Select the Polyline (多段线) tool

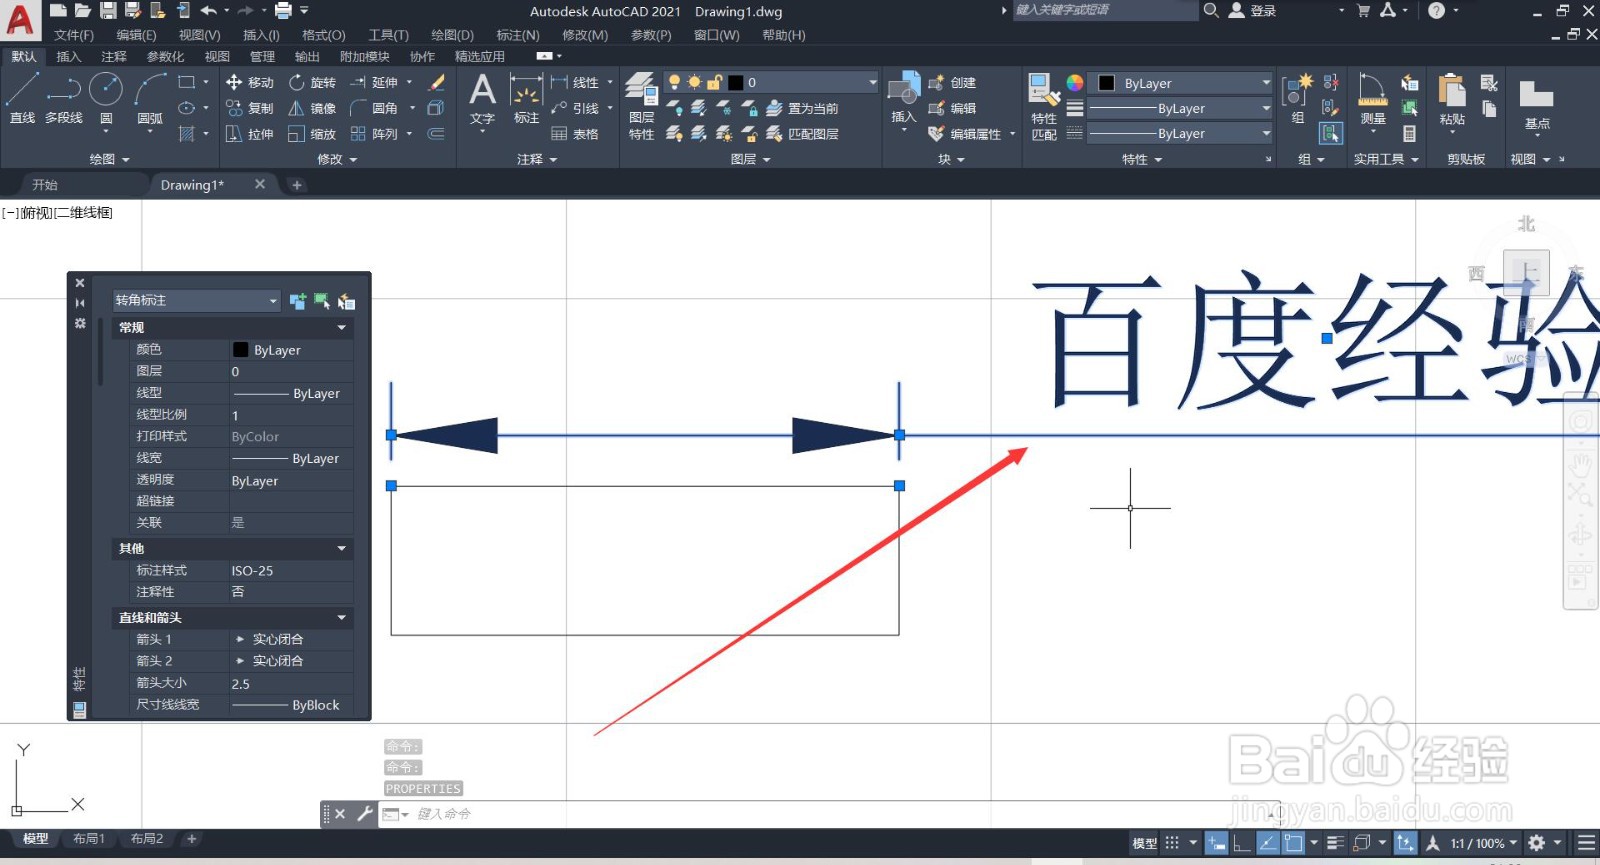pos(63,98)
